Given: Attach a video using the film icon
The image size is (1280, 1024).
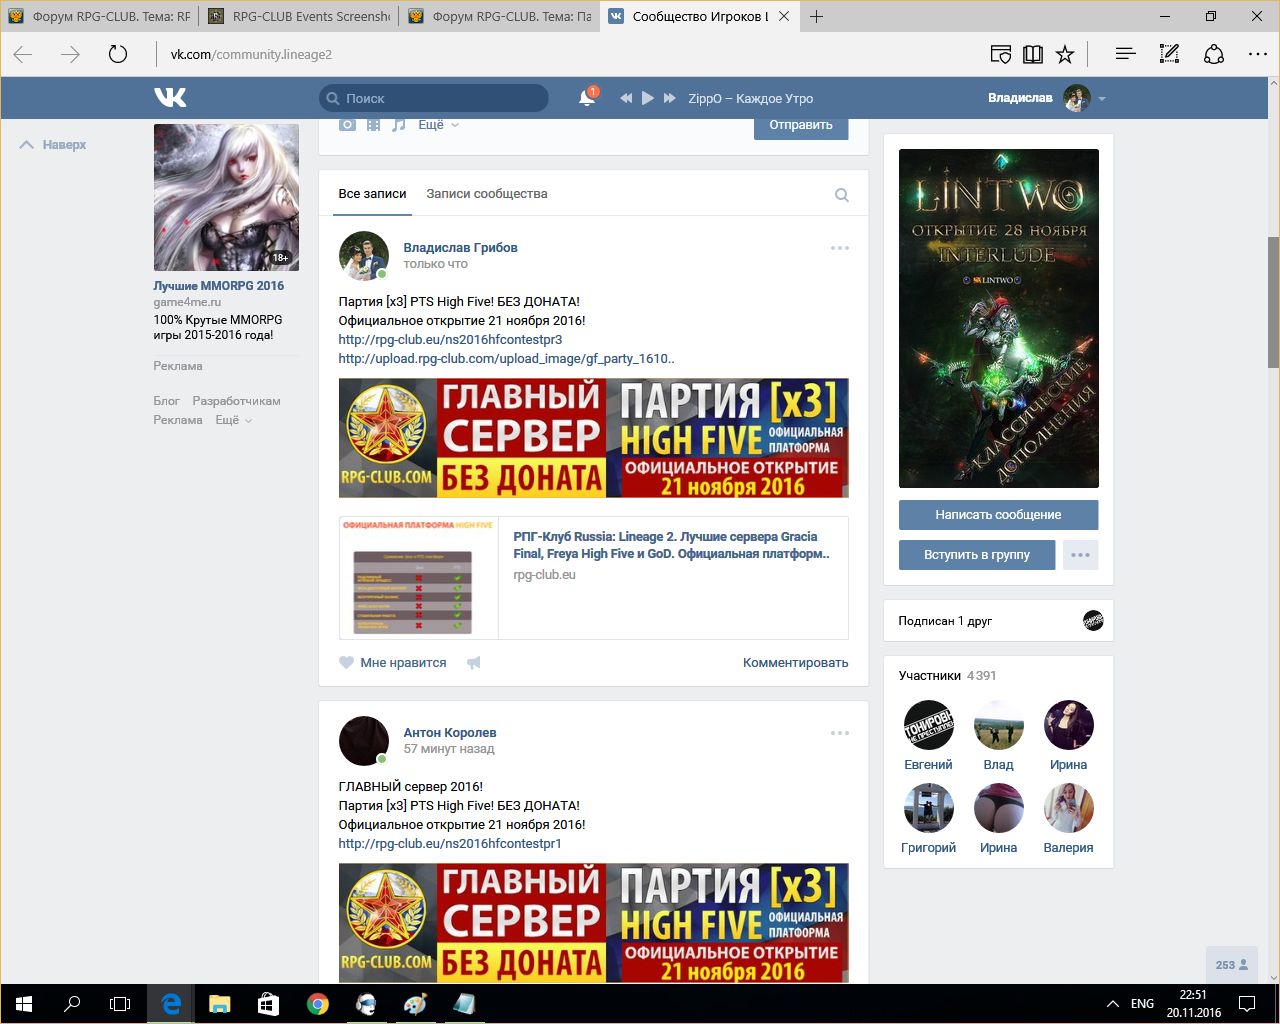Looking at the screenshot, I should (373, 125).
